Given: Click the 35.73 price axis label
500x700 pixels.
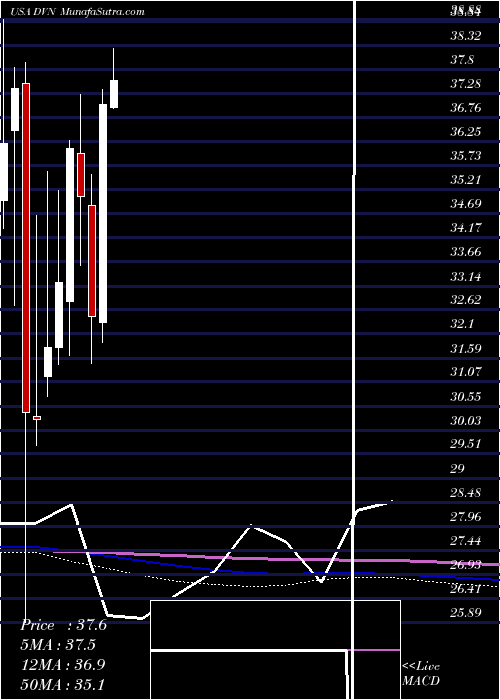Looking at the screenshot, I should click(466, 156).
